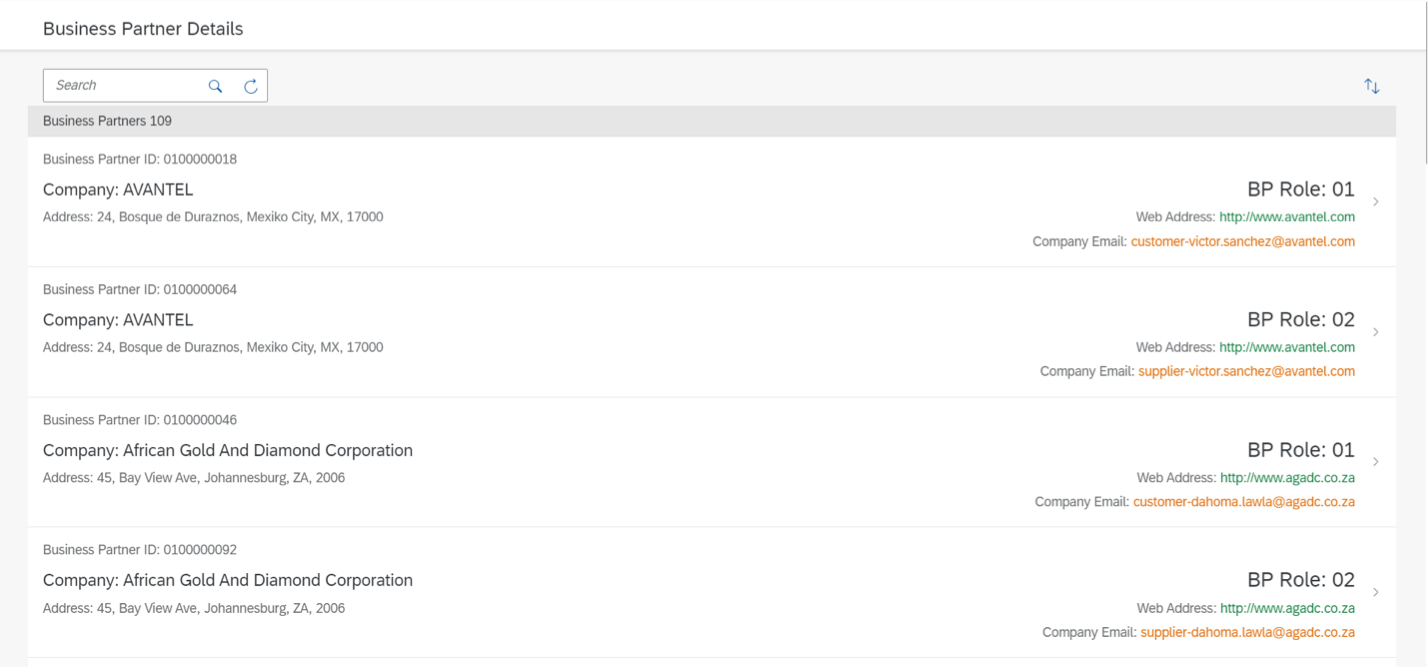Expand partner 0100000046 navigation arrow
1428x667 pixels.
[1376, 462]
